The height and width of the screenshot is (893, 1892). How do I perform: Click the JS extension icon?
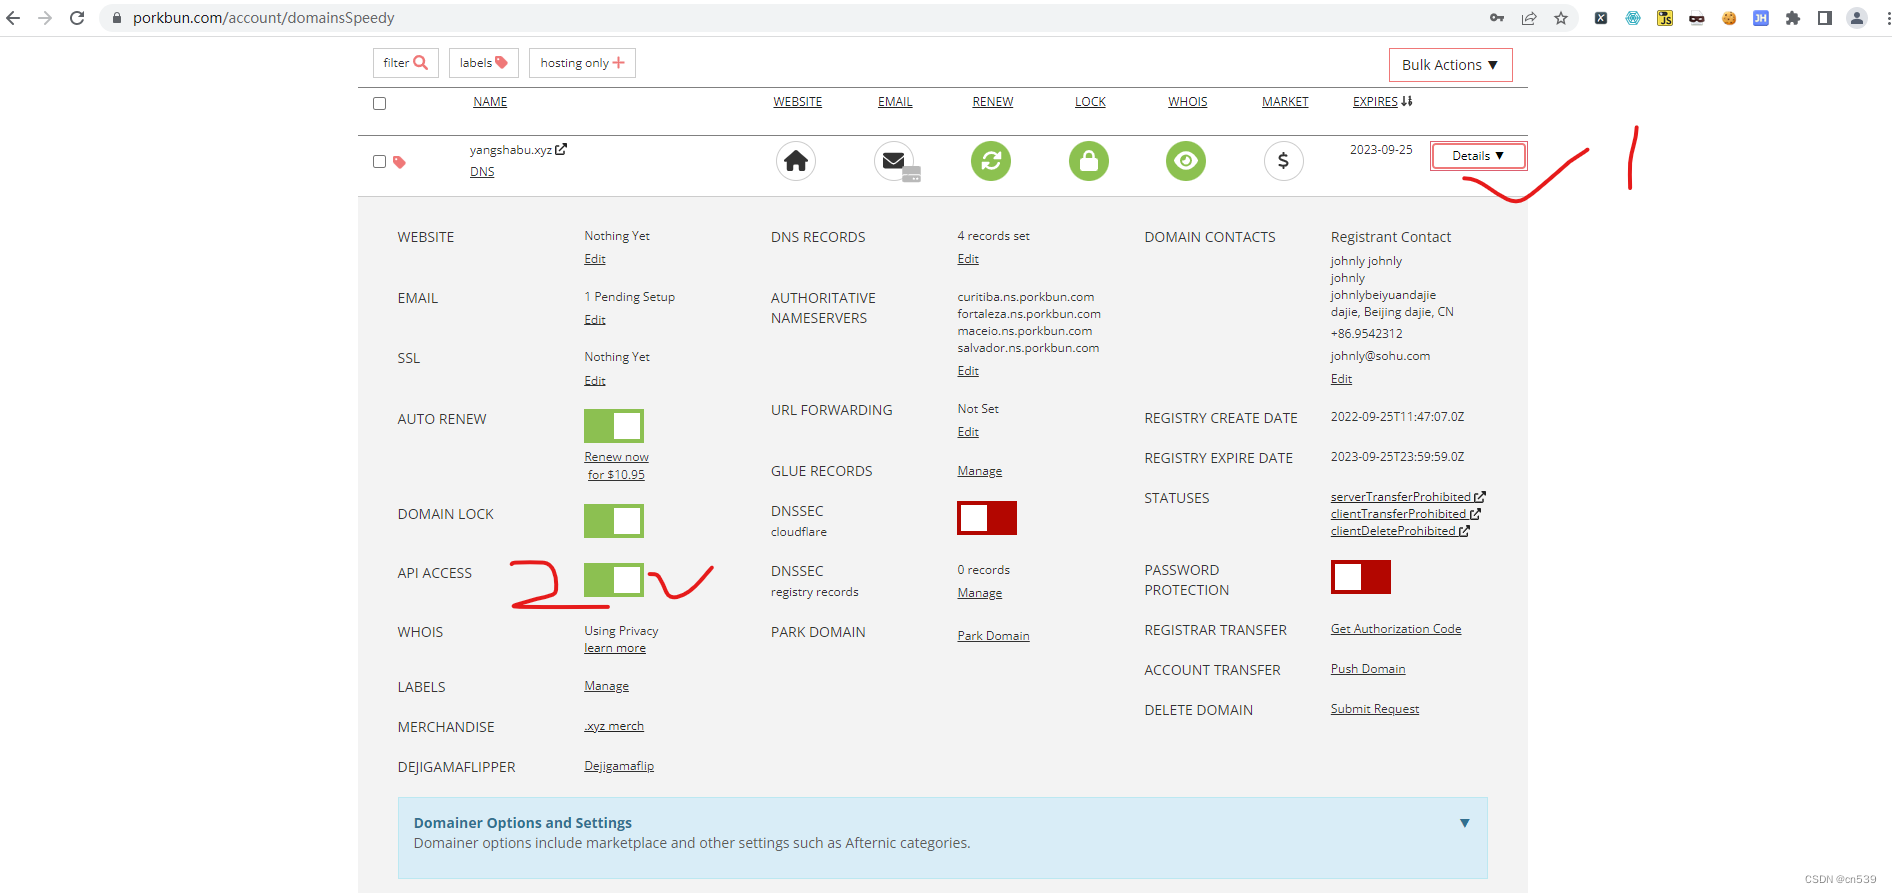(x=1665, y=18)
